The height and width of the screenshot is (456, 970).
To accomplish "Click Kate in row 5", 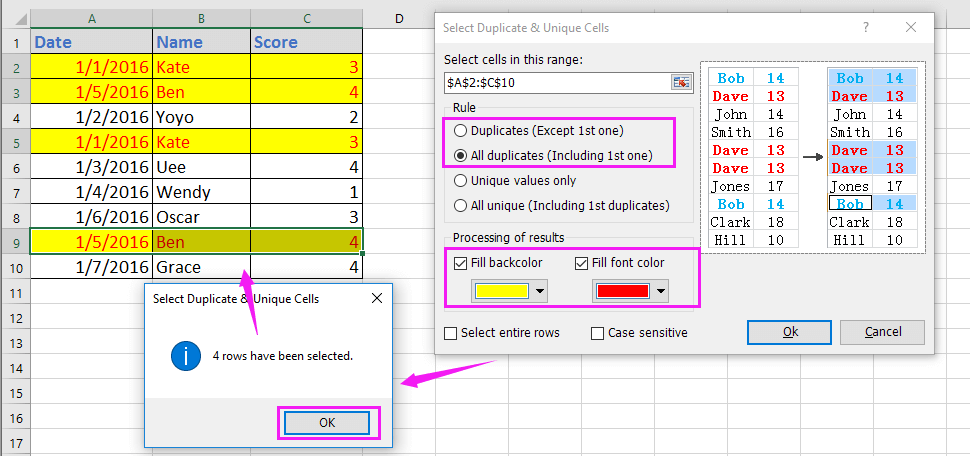I will click(x=201, y=142).
